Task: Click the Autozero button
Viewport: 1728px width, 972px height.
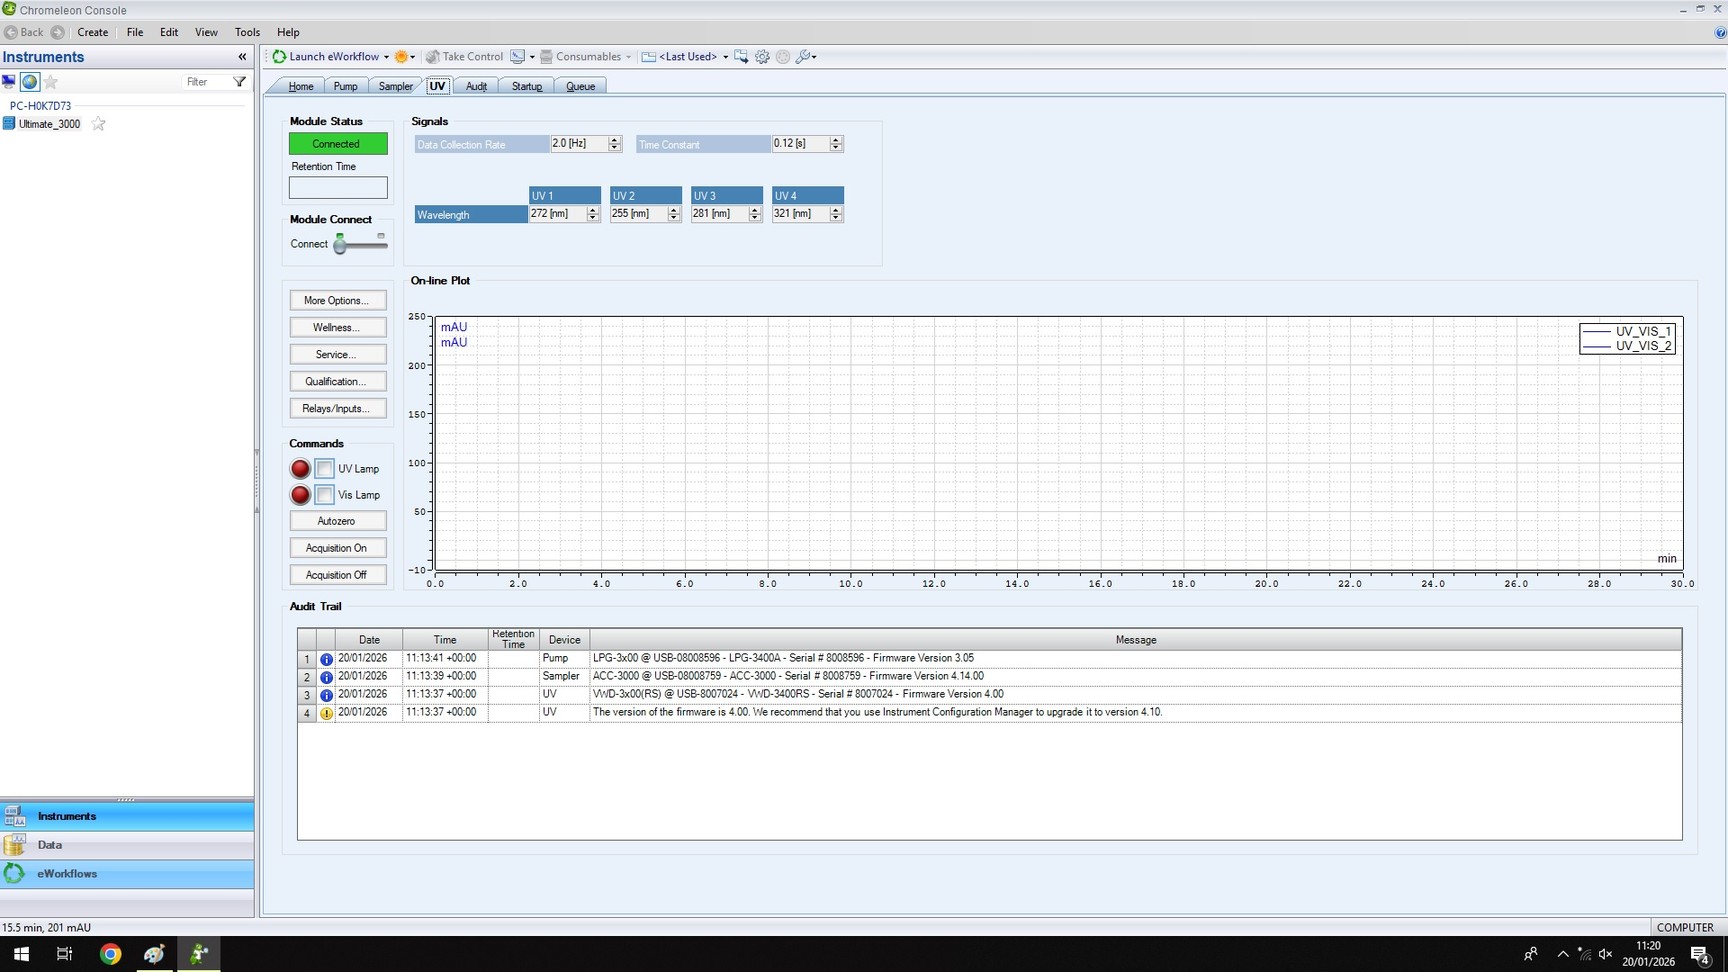Action: coord(337,521)
